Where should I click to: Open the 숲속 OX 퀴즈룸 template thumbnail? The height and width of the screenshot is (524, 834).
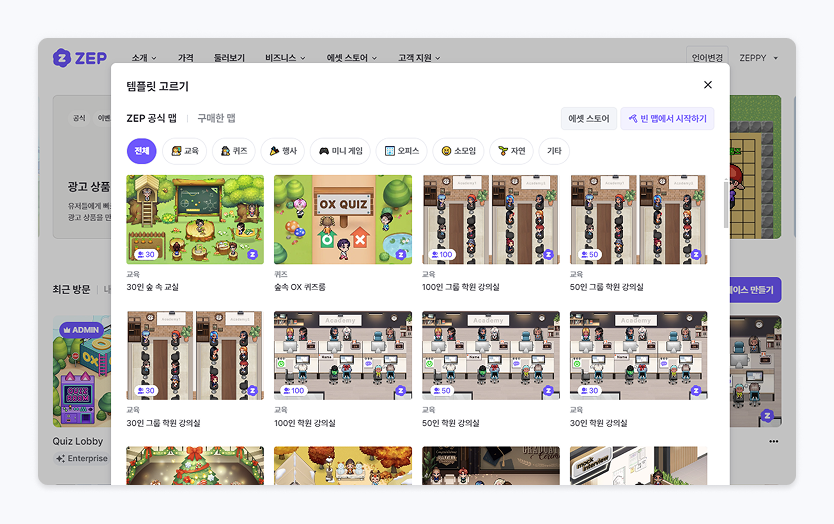pos(343,219)
